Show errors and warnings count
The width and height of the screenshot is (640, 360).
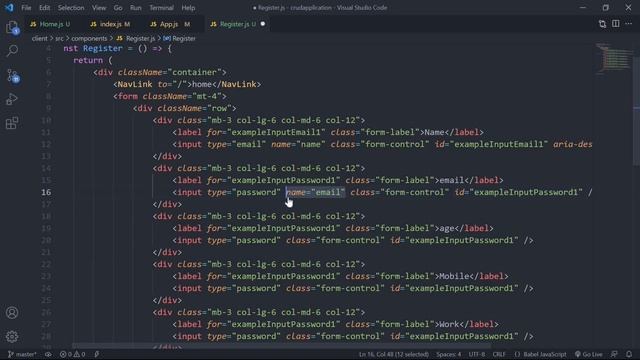click(x=73, y=354)
